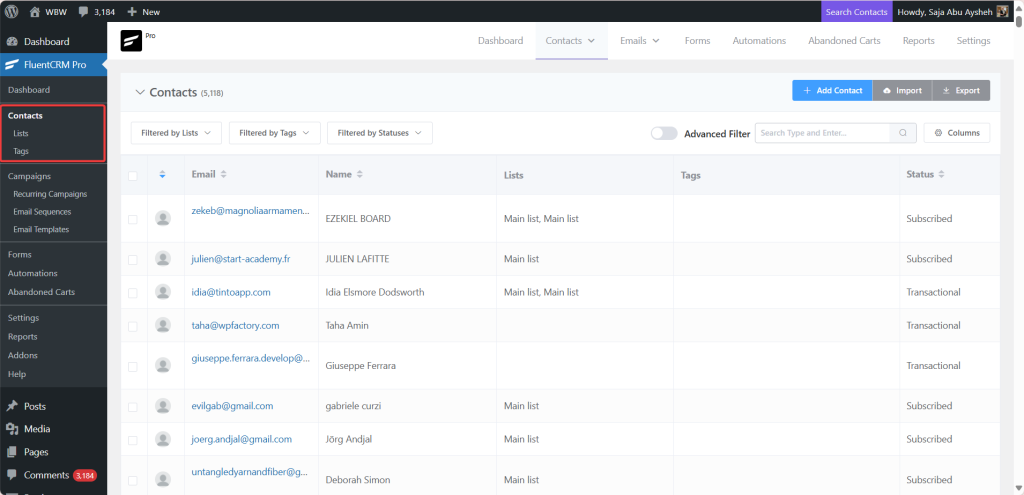Check the Jörg Andjal row checkbox

pyautogui.click(x=133, y=440)
